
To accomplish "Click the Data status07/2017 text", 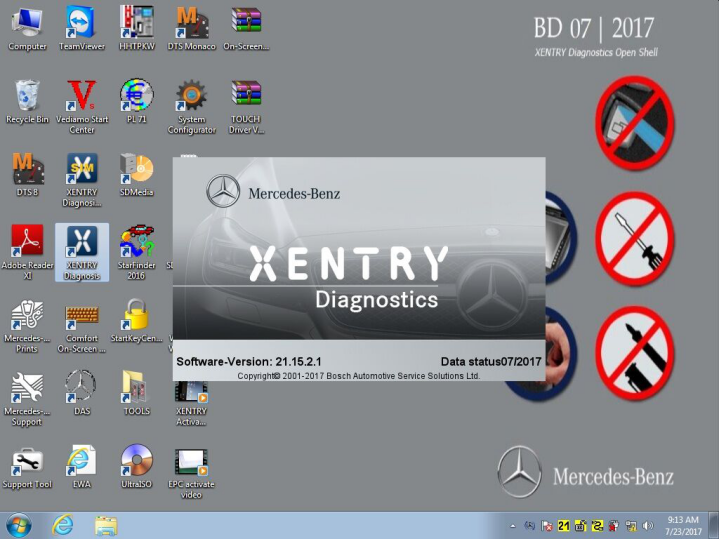I will click(x=491, y=361).
